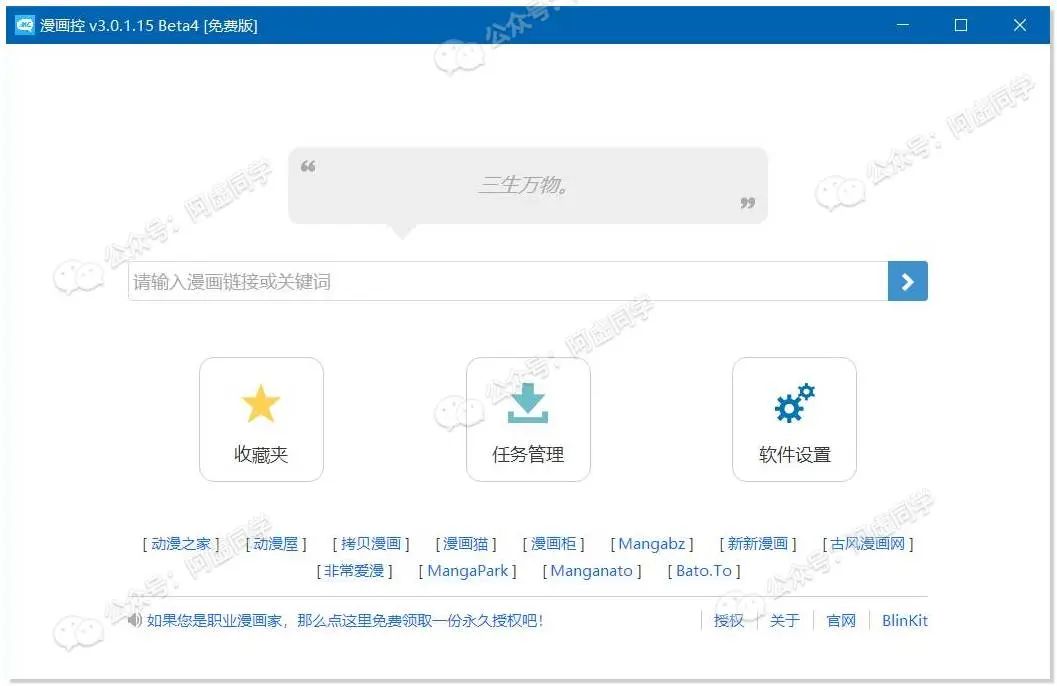This screenshot has height=686, width=1057.
Task: Maximize the 漫画控 window
Action: (x=961, y=25)
